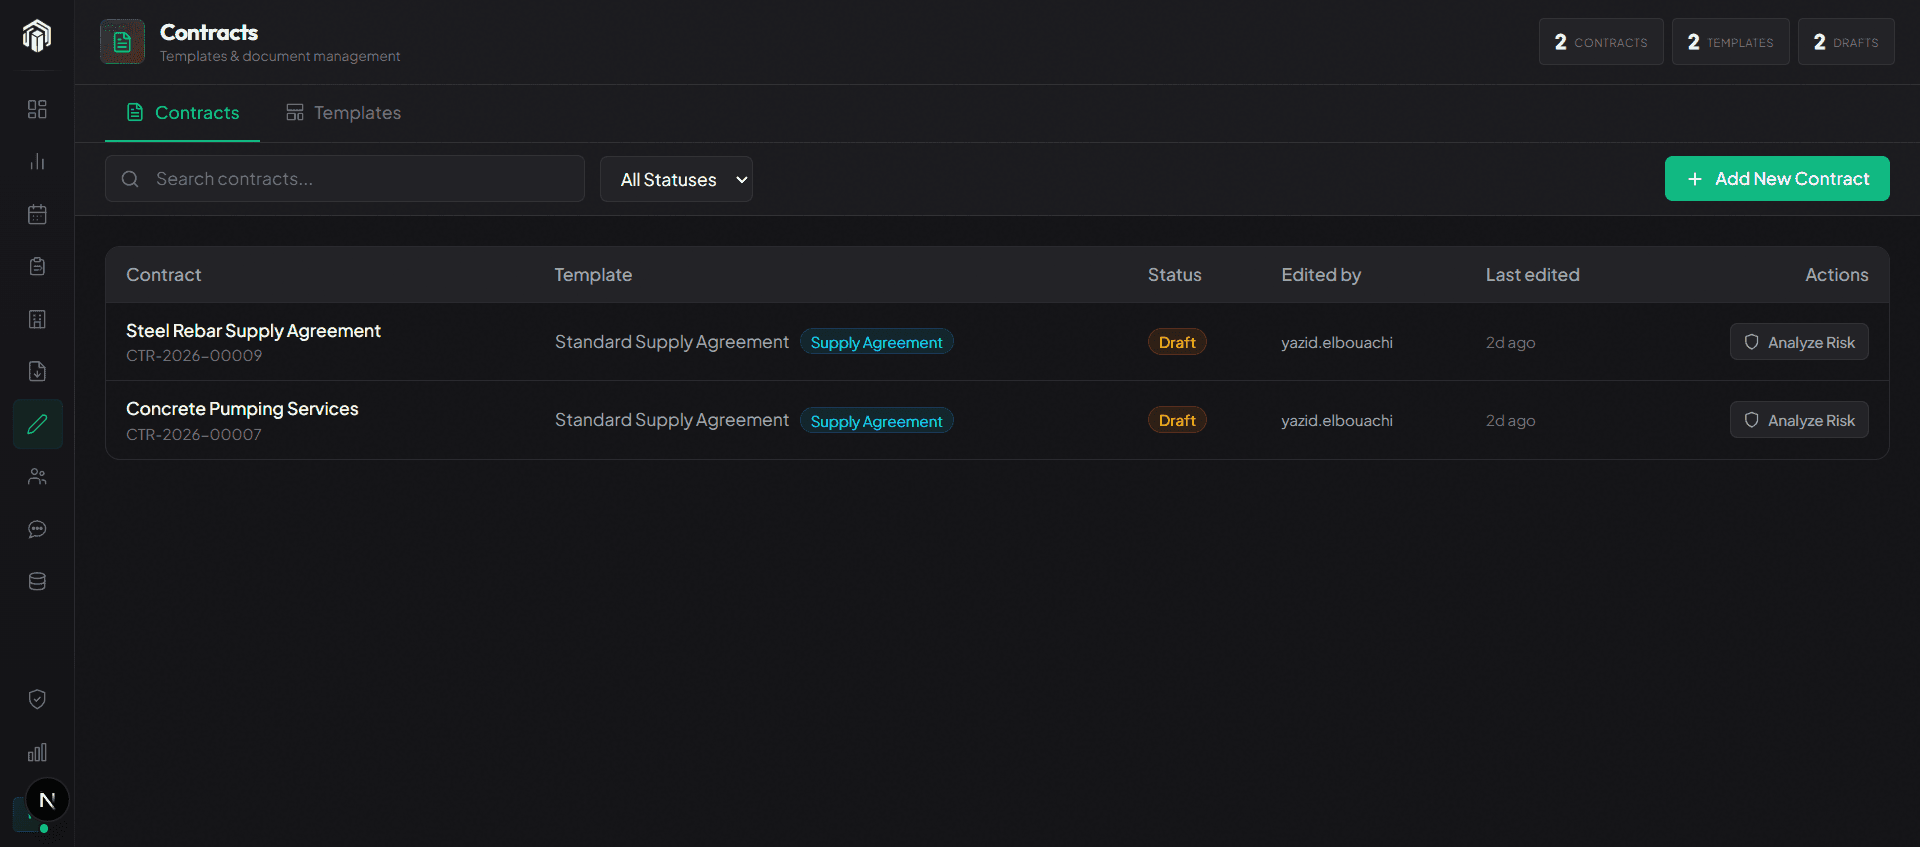This screenshot has width=1920, height=847.
Task: Click Draft status badge in Steel Rebar row
Action: [1177, 342]
